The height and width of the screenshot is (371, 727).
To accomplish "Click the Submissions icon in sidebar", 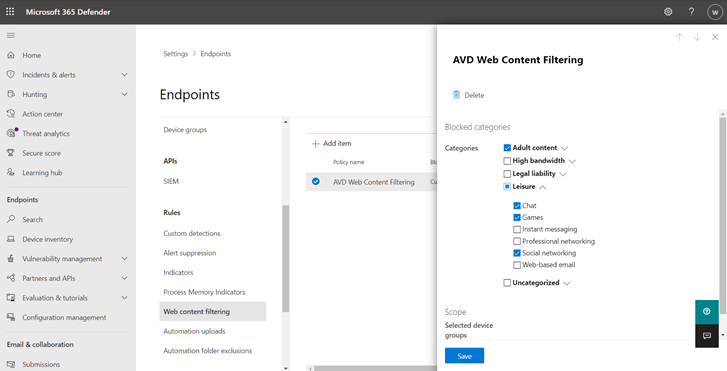I will 11,364.
